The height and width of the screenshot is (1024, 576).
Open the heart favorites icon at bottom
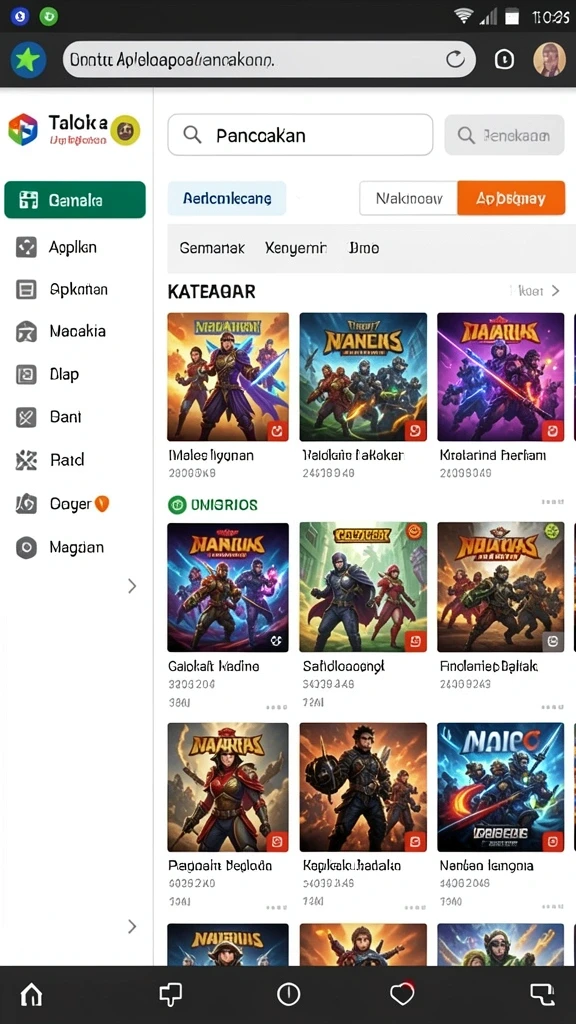coord(402,993)
